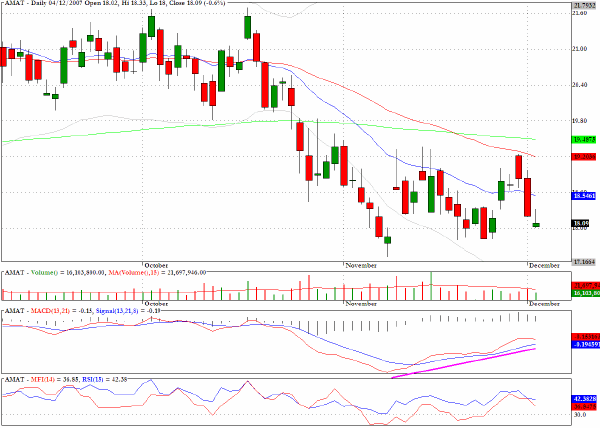The image size is (600, 428).
Task: Select the blue 18.5461 moving average tag
Action: [x=584, y=196]
